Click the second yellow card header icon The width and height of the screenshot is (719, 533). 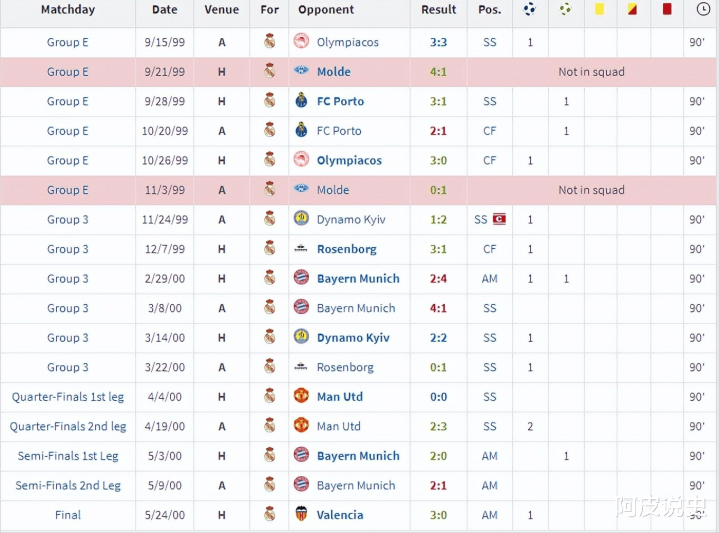pyautogui.click(x=633, y=10)
